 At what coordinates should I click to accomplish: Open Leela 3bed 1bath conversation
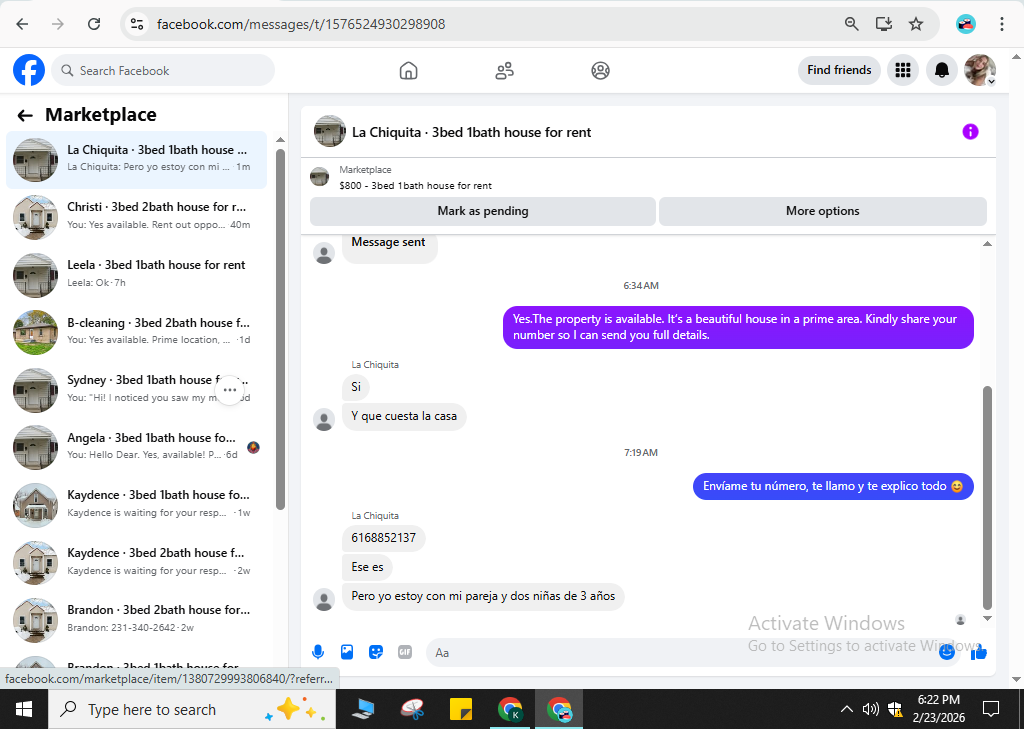(x=136, y=274)
